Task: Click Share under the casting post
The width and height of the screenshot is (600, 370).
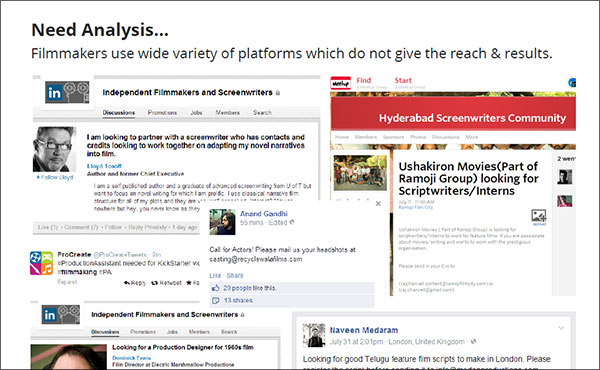Action: point(235,275)
